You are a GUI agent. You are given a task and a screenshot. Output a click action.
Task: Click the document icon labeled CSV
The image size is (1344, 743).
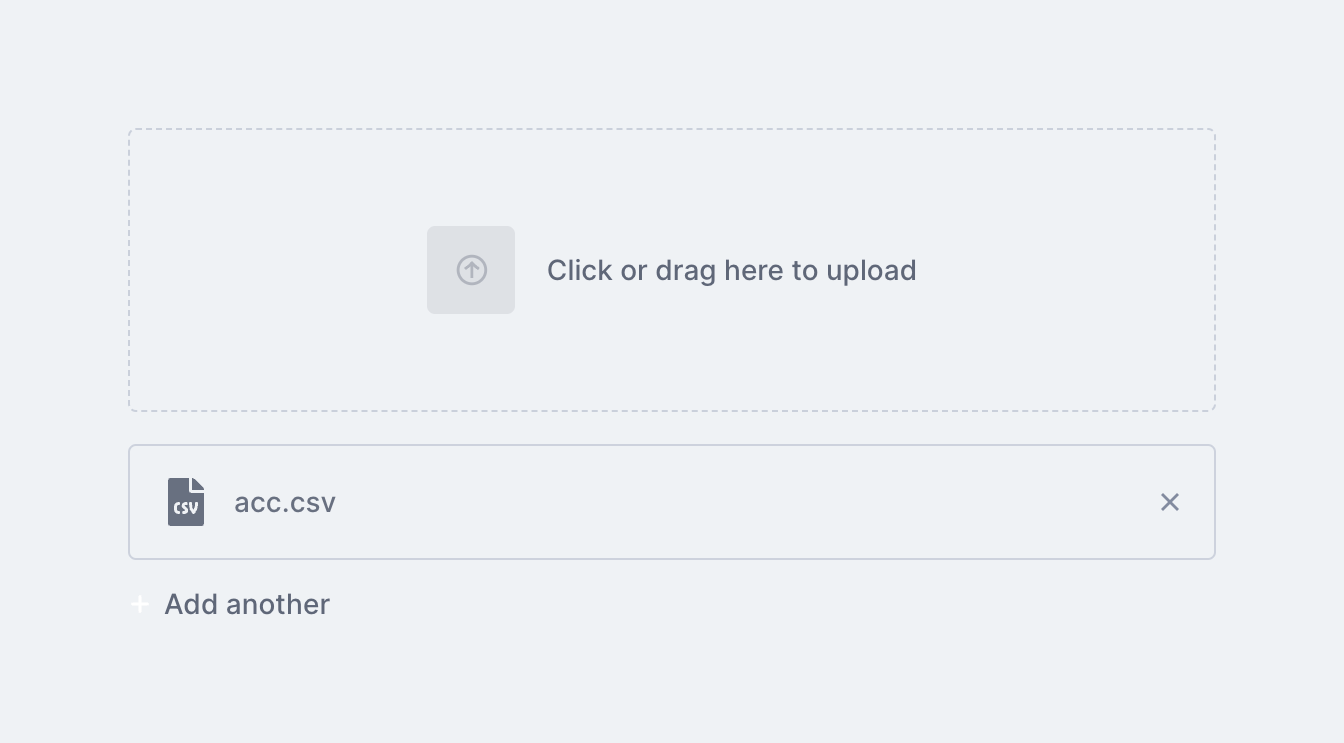click(186, 502)
